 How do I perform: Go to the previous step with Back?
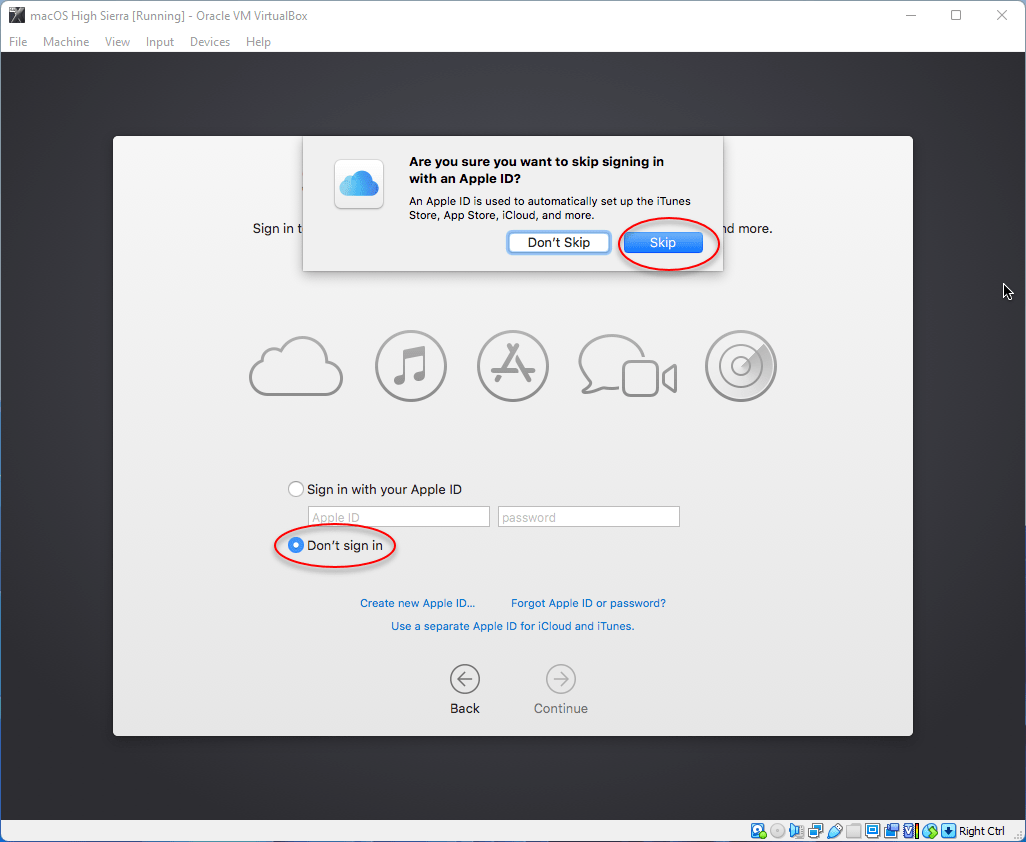tap(465, 690)
